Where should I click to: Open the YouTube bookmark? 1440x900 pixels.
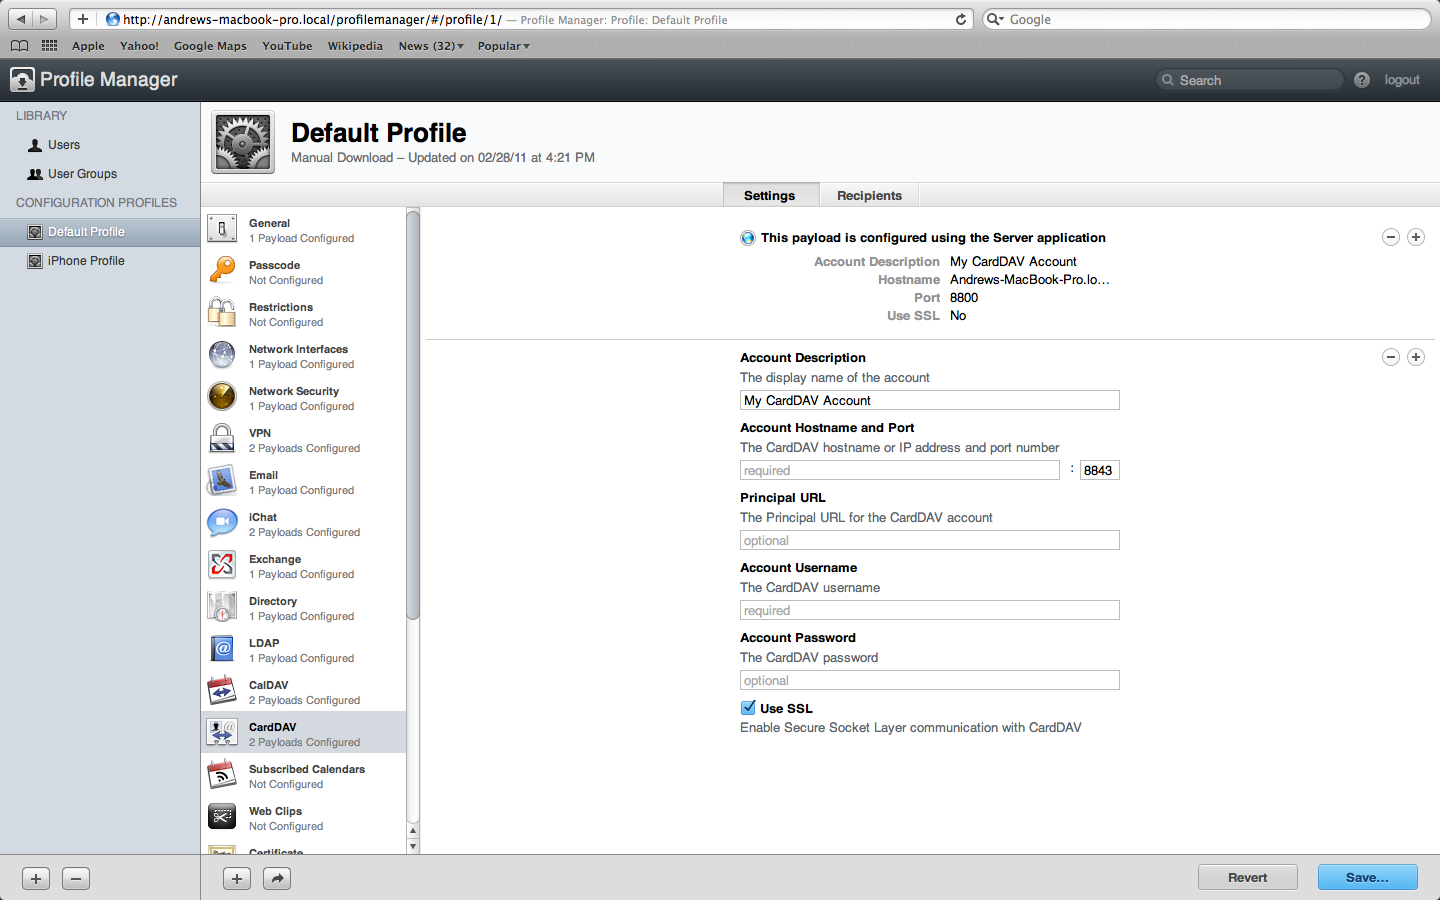click(287, 46)
